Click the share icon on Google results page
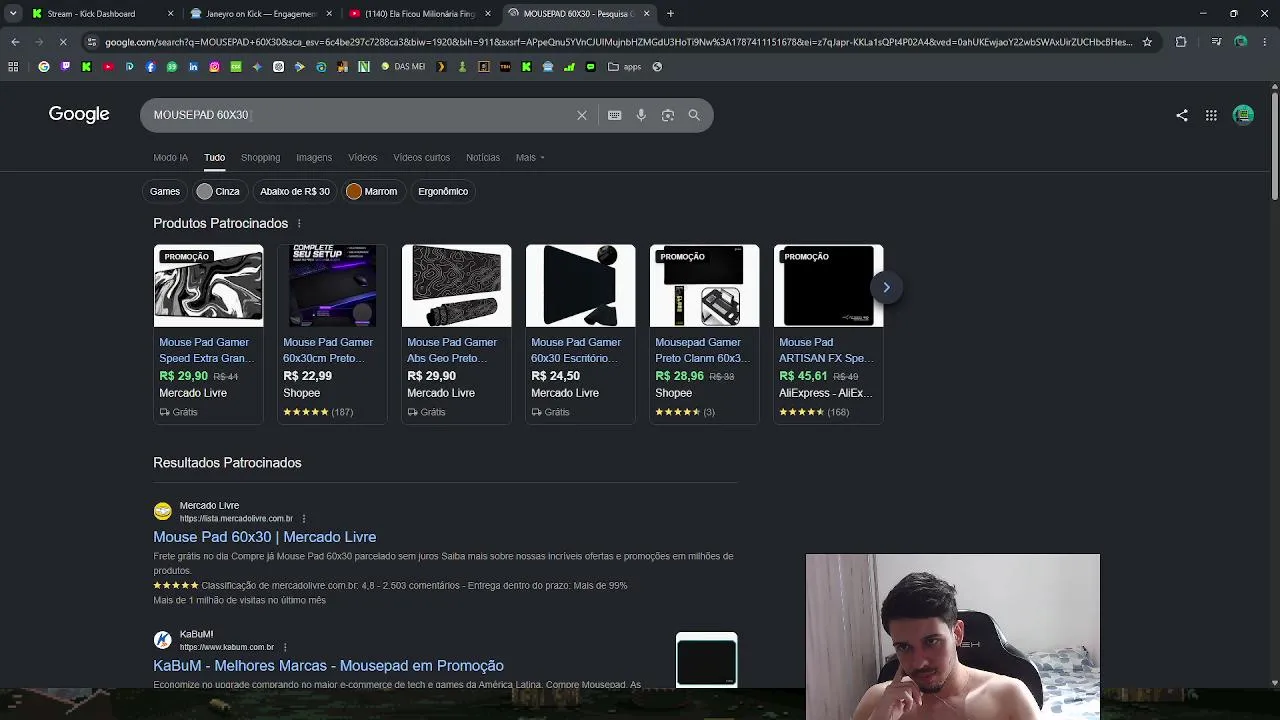Viewport: 1280px width, 720px height. (1182, 115)
